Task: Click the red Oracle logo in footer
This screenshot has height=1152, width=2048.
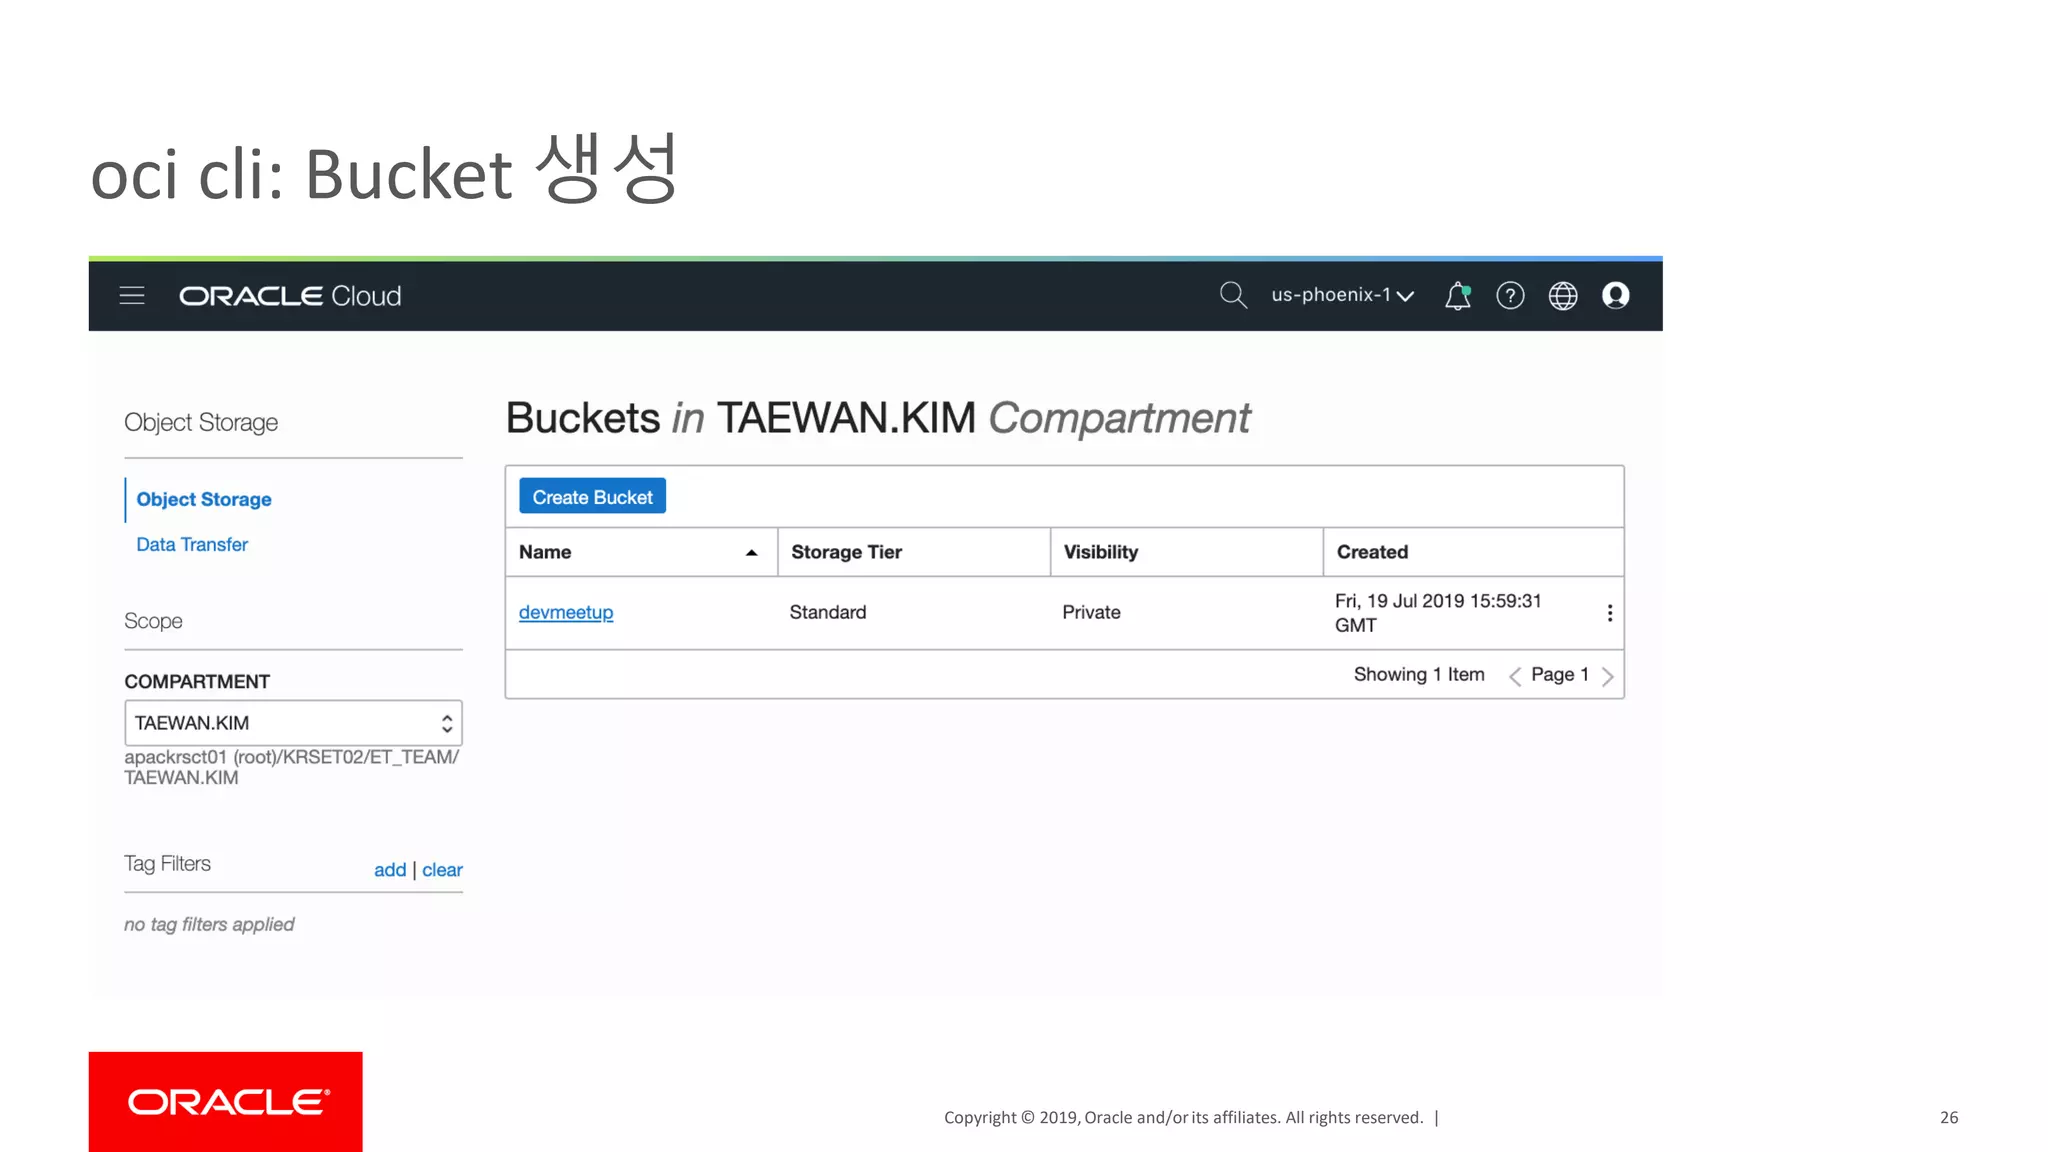Action: click(x=226, y=1102)
